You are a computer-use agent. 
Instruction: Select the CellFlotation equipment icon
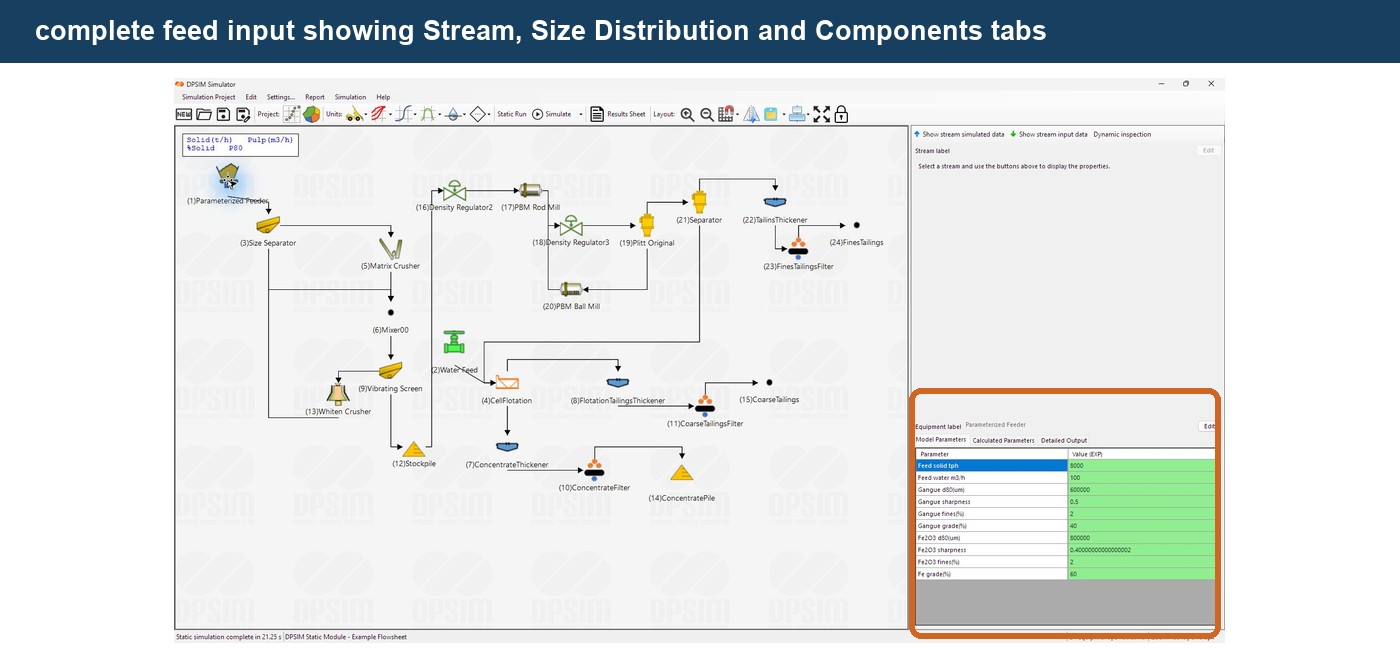(507, 383)
